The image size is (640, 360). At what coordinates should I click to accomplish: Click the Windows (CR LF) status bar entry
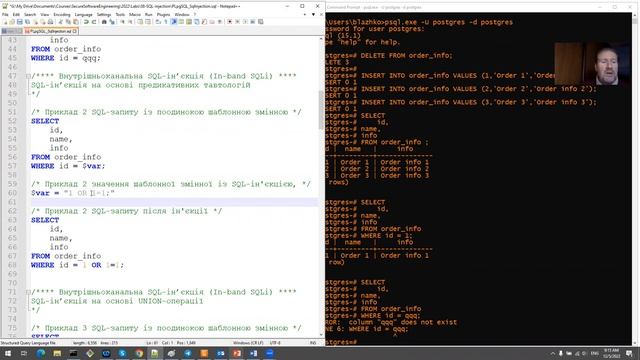(248, 343)
